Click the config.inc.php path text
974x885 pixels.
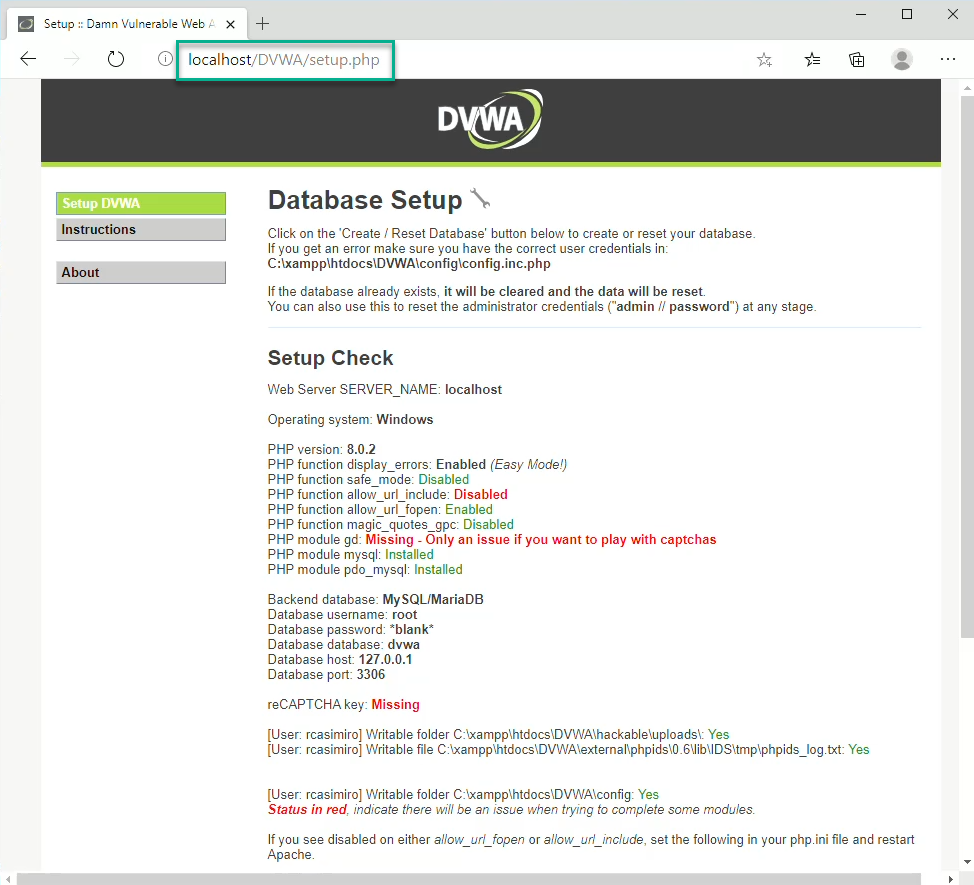point(409,263)
